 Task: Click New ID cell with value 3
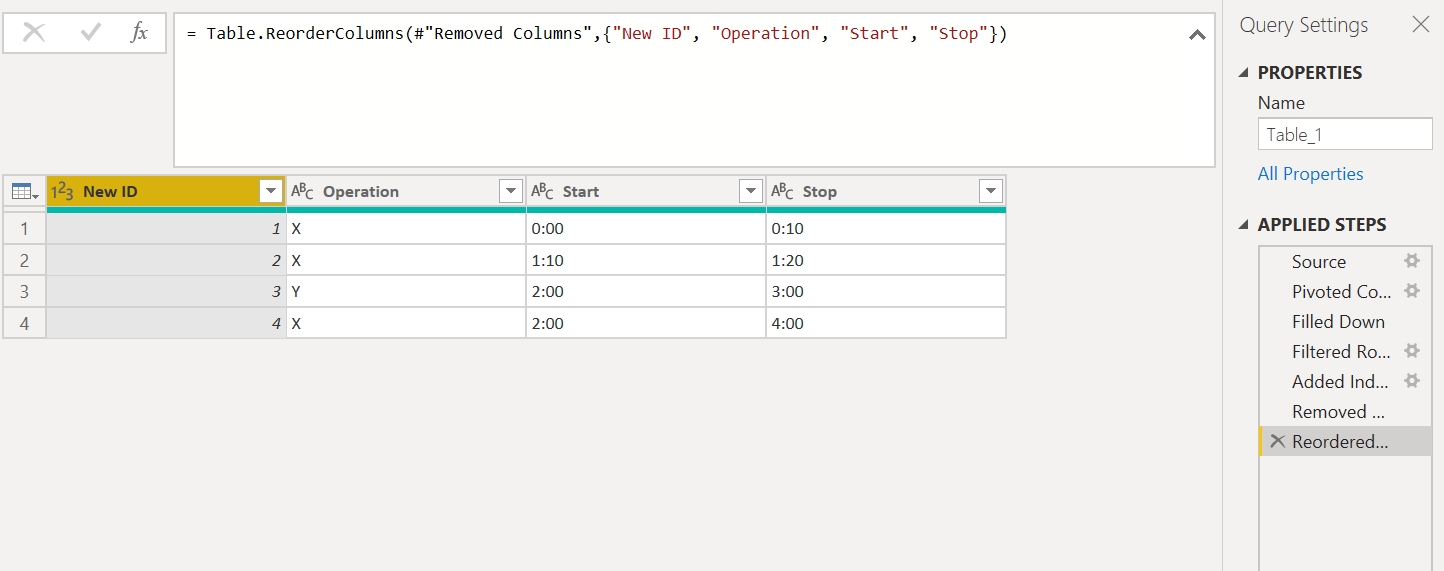click(x=166, y=292)
